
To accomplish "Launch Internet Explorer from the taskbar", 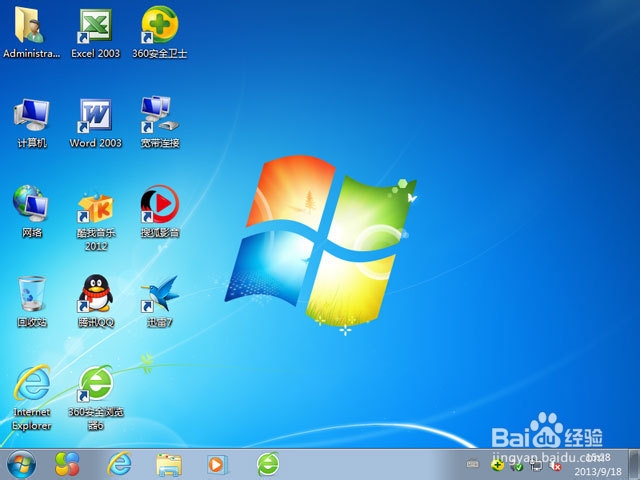I will click(119, 464).
